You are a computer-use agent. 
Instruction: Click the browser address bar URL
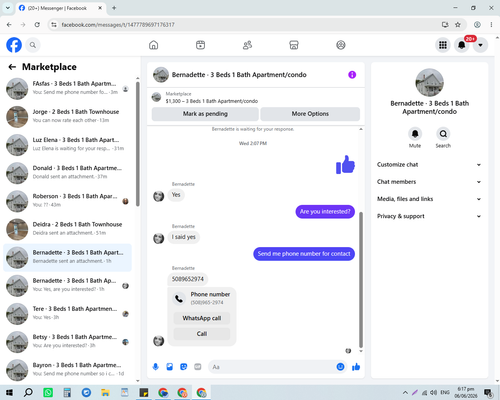point(118,25)
